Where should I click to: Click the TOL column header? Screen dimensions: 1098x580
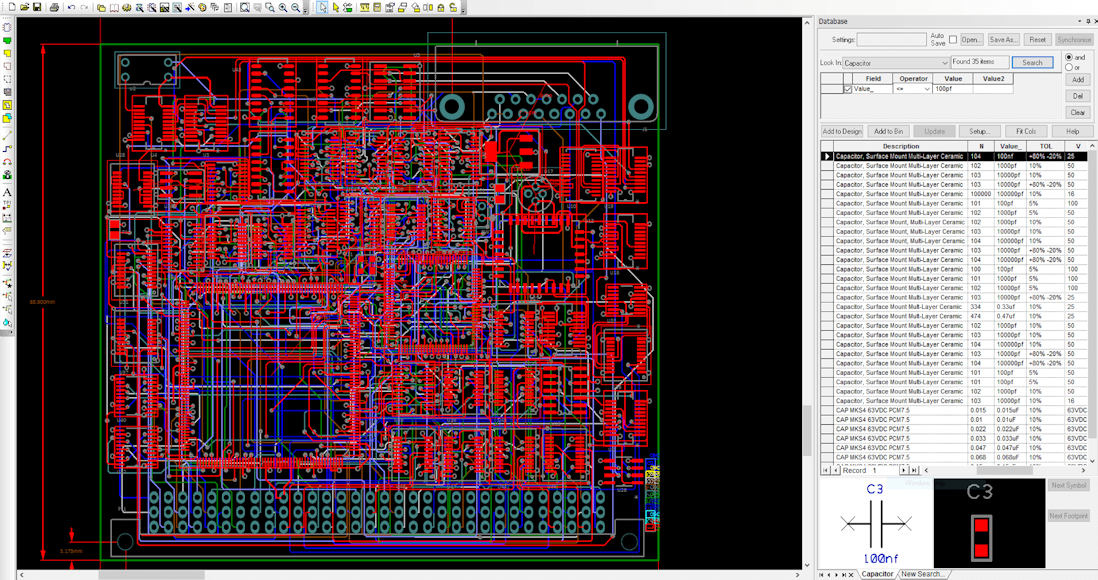pyautogui.click(x=1045, y=146)
